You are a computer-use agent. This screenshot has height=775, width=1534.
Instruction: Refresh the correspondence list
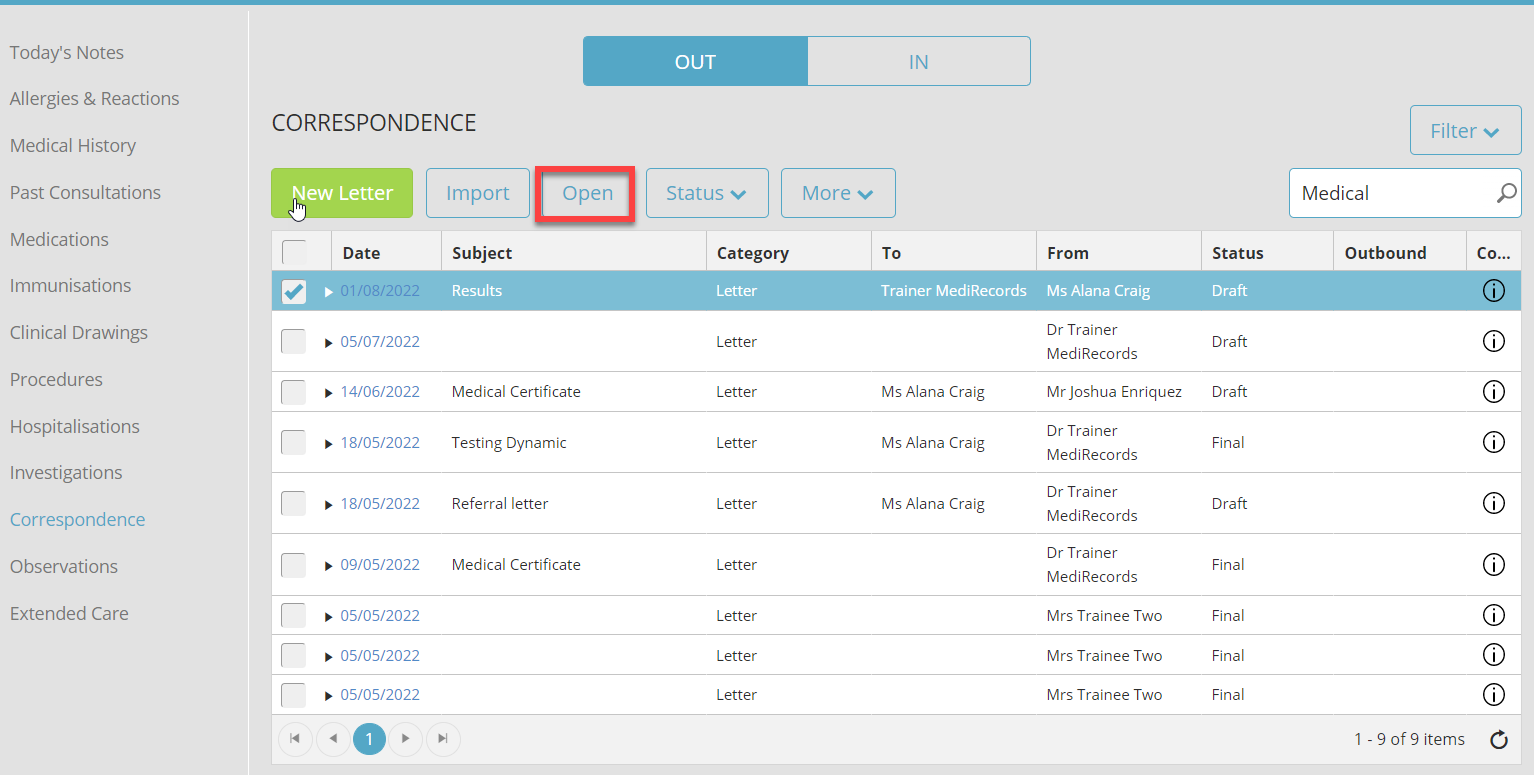point(1499,740)
